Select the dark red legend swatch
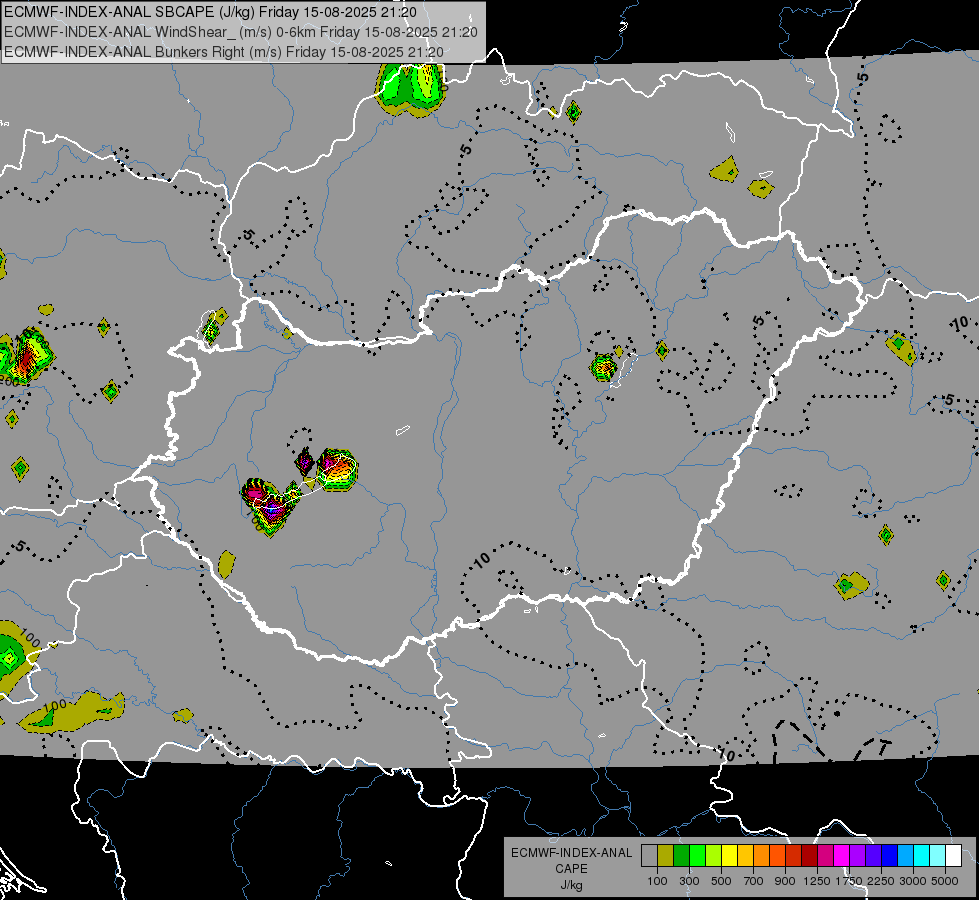 (x=810, y=855)
